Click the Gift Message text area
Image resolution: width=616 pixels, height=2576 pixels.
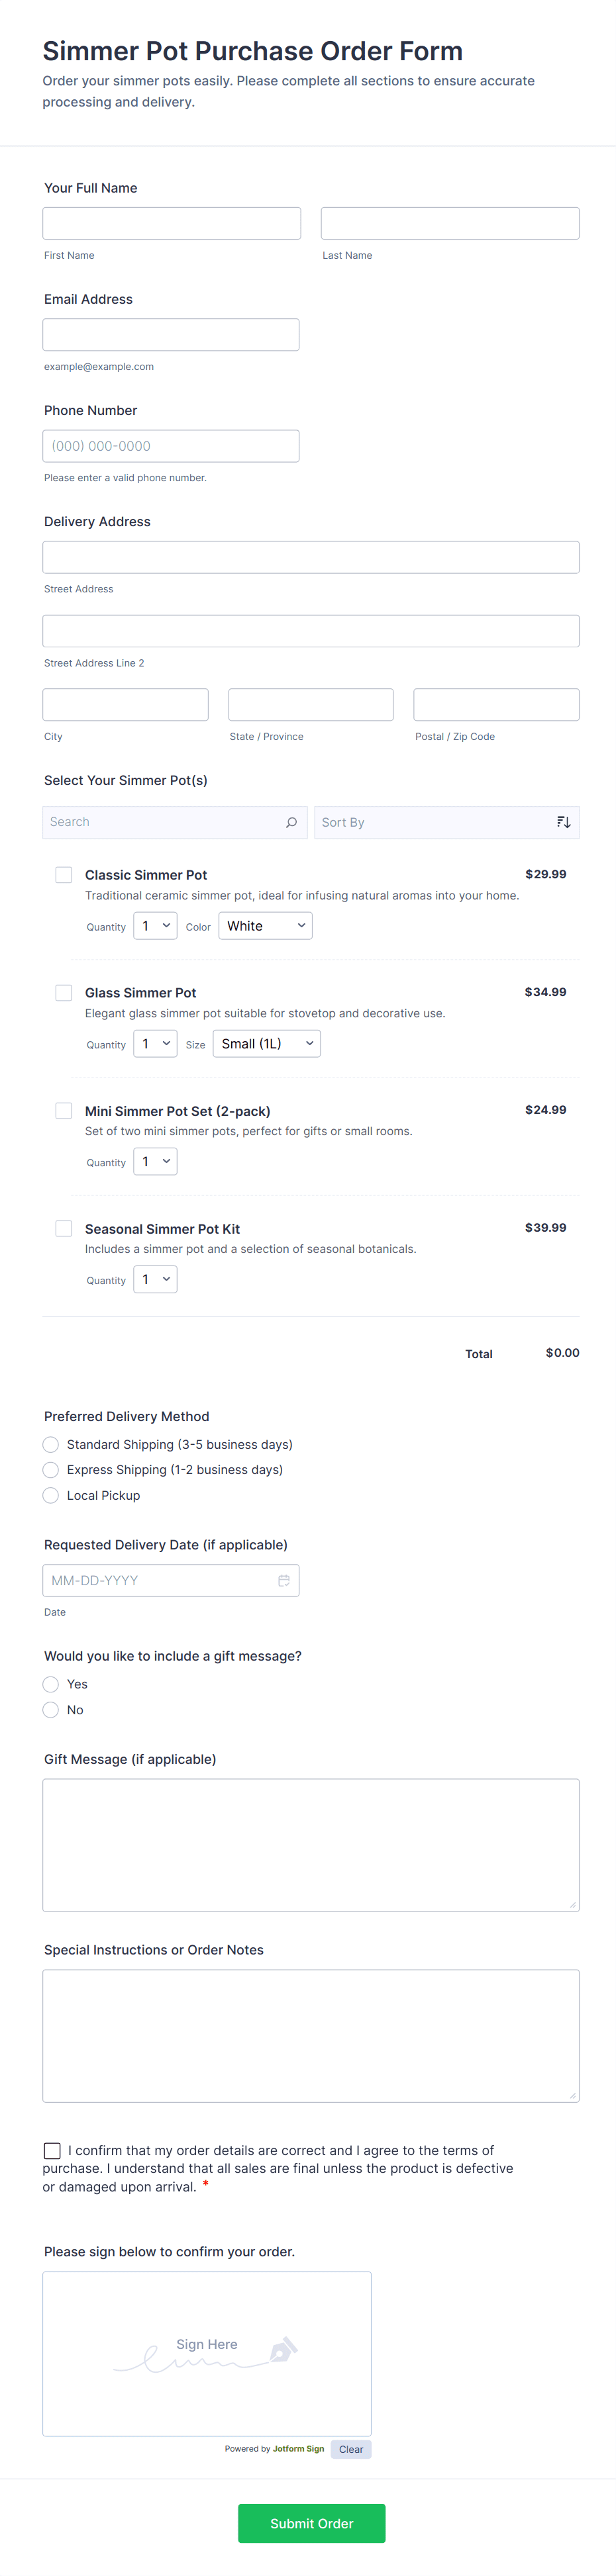(x=311, y=1845)
